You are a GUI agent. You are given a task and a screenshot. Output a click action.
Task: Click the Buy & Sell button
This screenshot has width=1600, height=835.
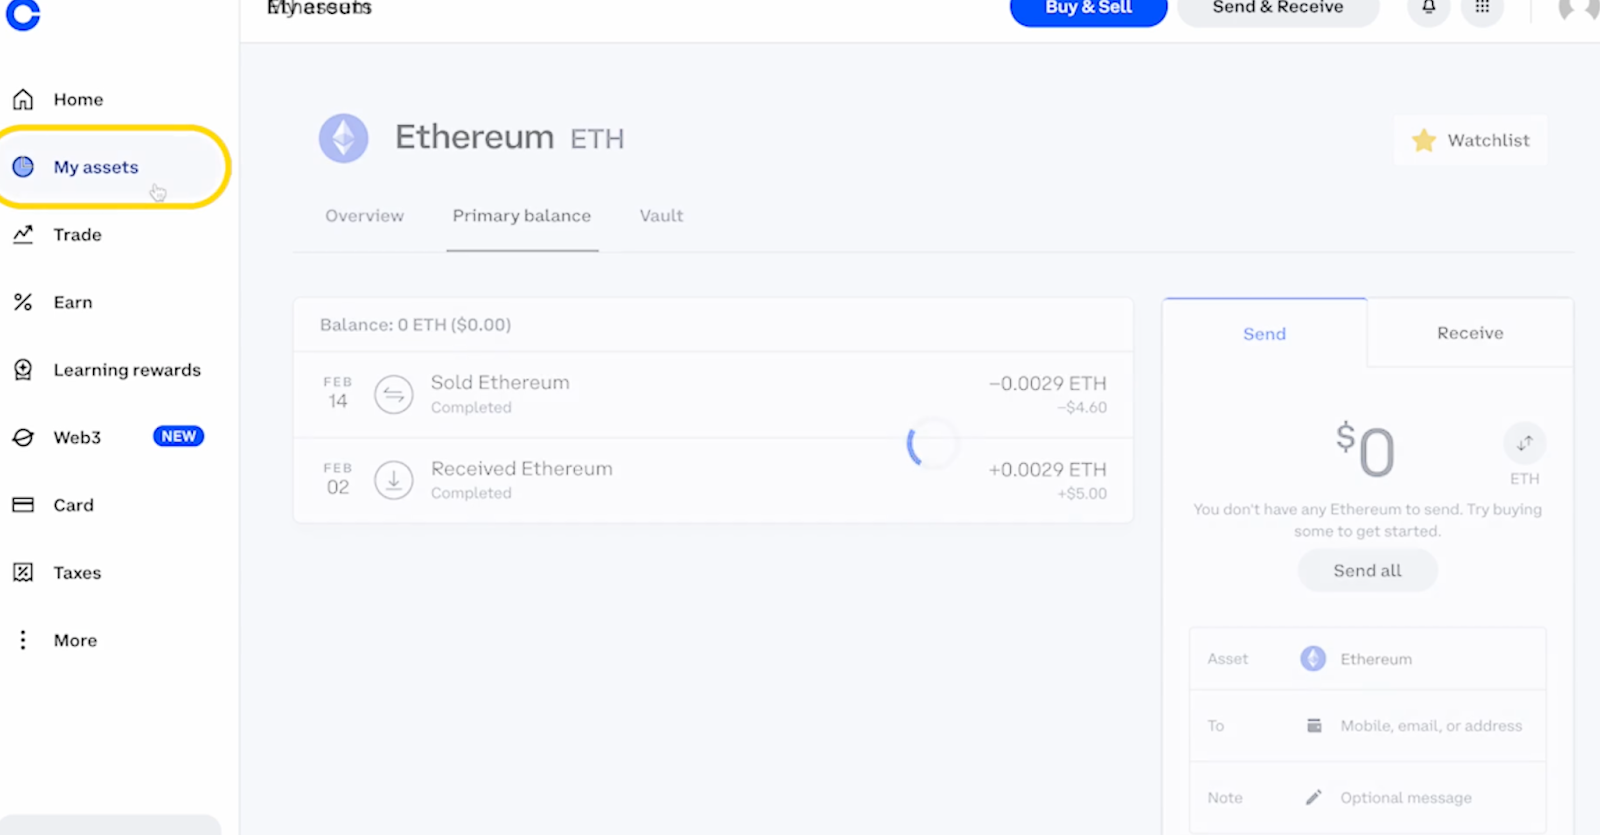[1088, 9]
